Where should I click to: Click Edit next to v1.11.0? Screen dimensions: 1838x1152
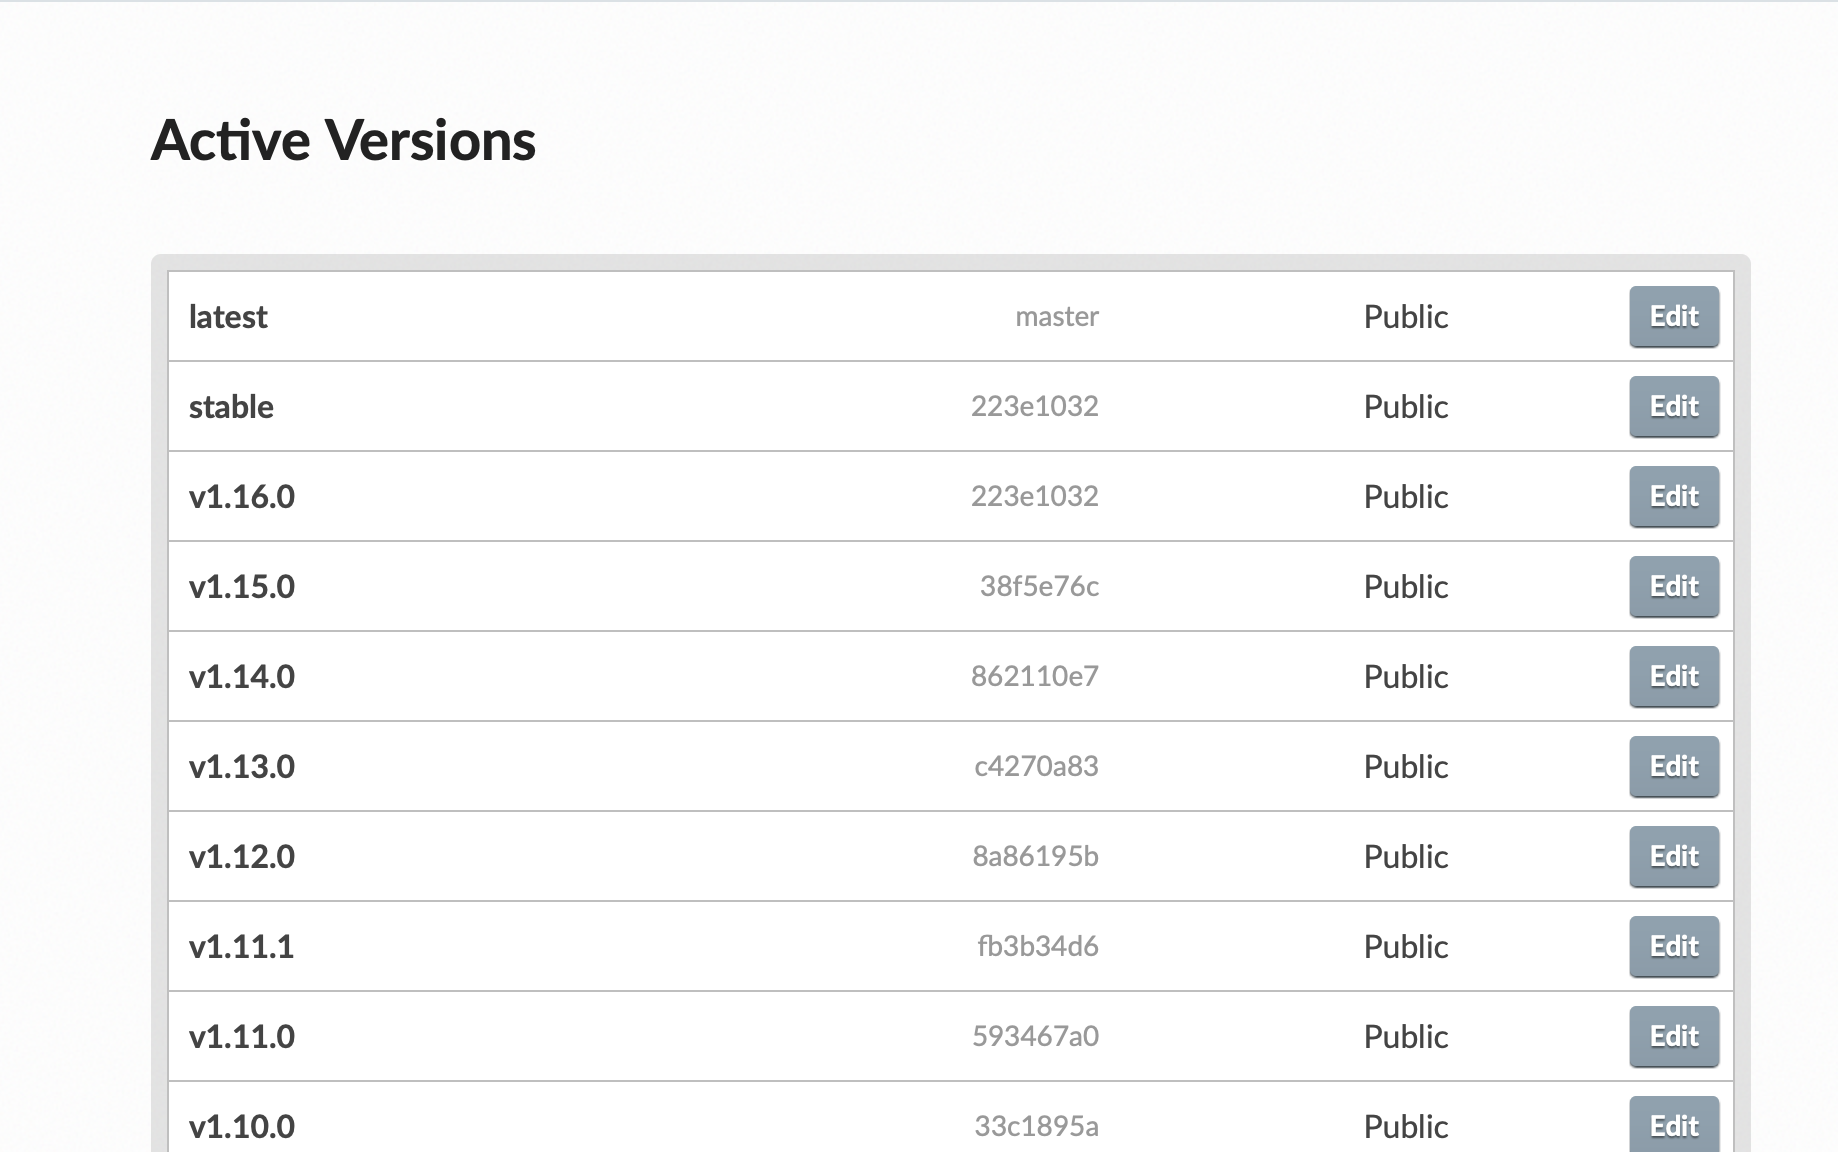point(1673,1037)
